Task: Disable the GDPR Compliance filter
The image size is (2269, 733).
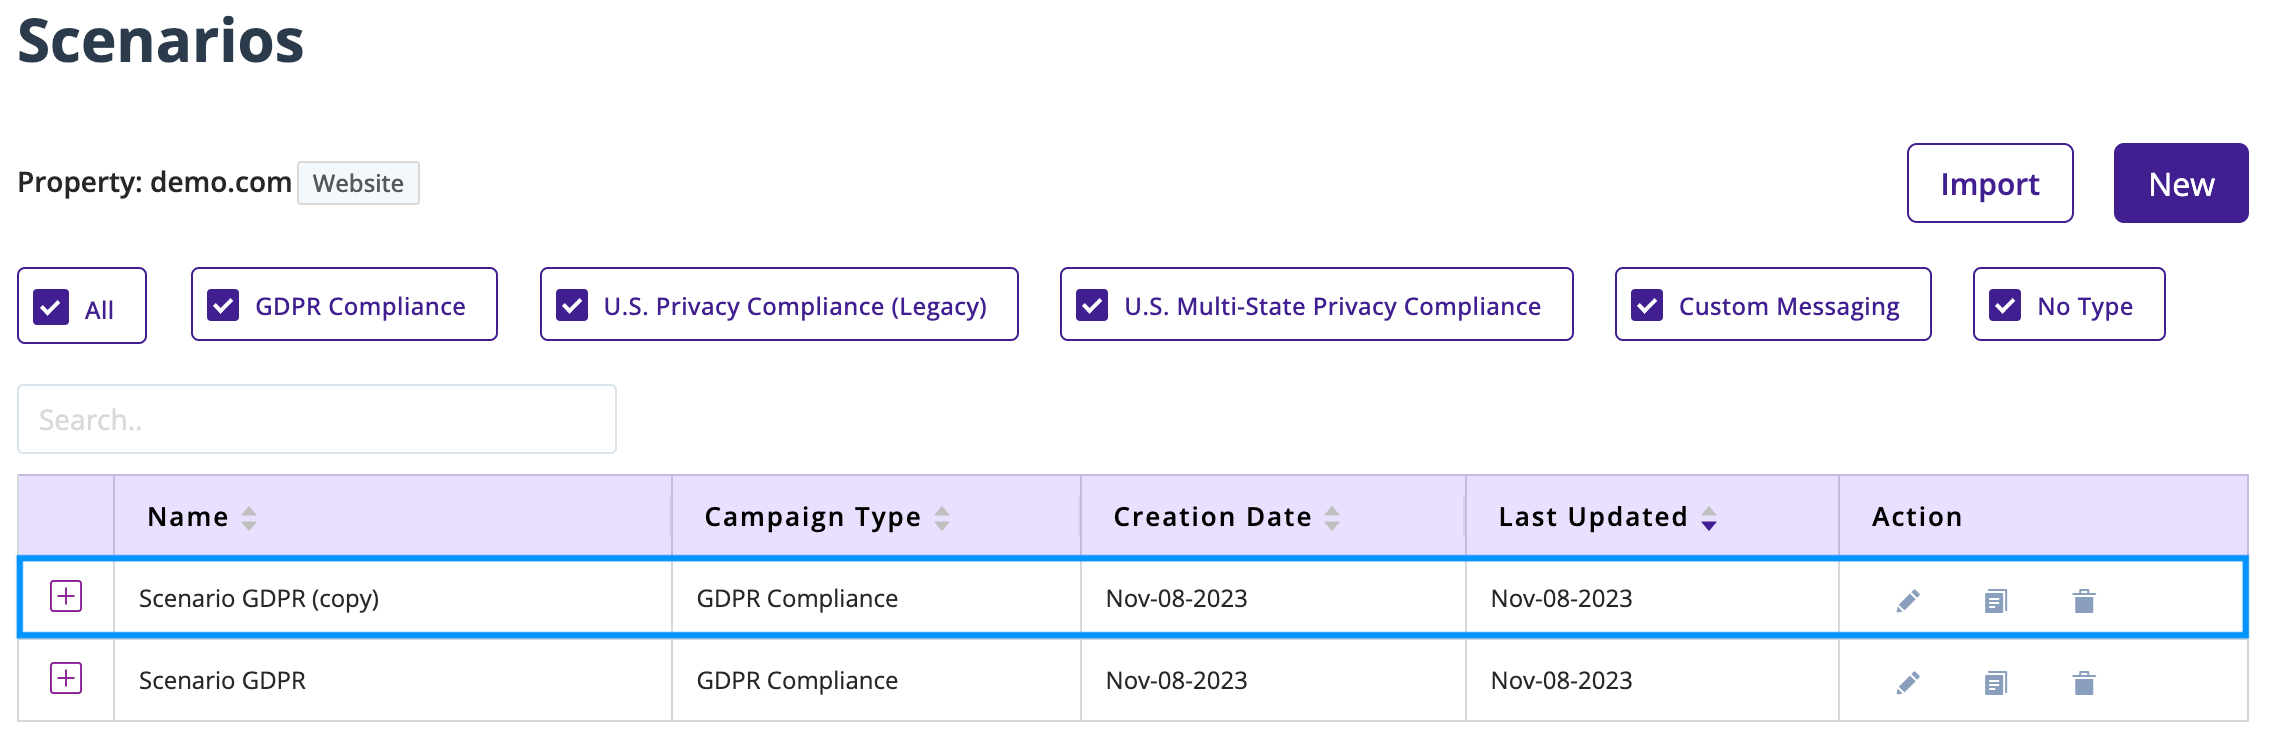Action: (224, 306)
